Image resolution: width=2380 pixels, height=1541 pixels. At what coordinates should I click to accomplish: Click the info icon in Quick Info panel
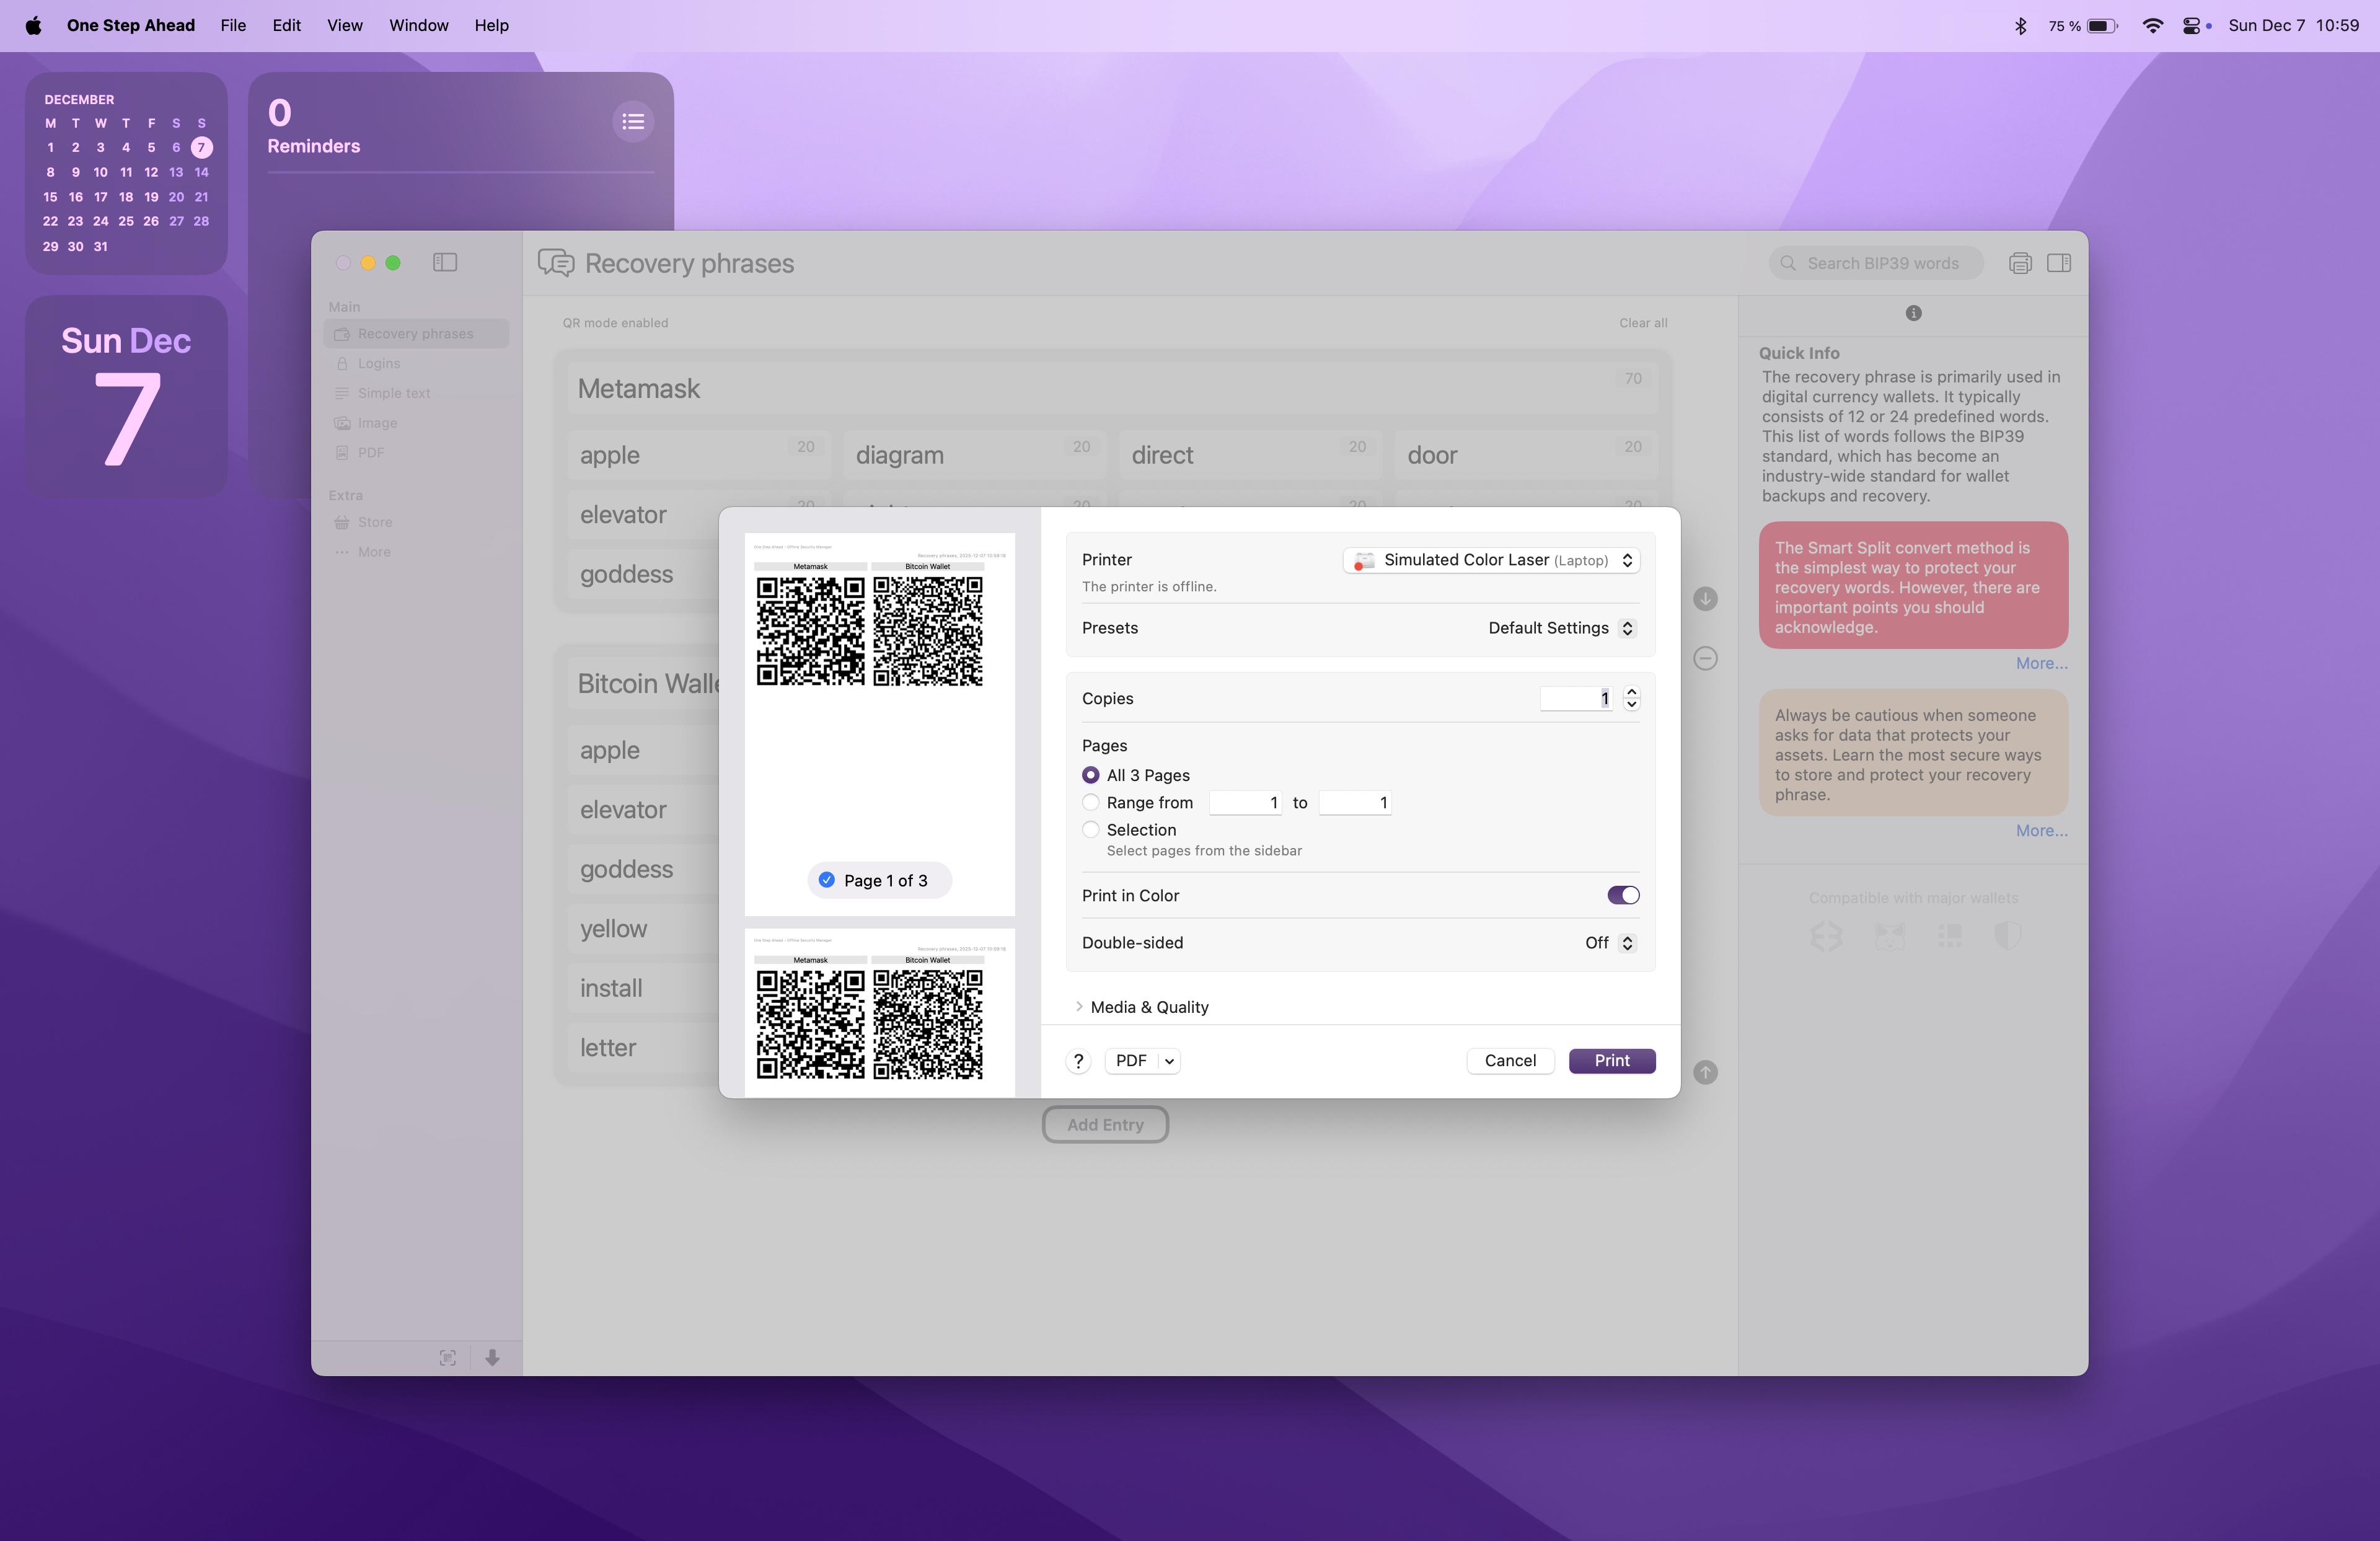tap(1914, 313)
